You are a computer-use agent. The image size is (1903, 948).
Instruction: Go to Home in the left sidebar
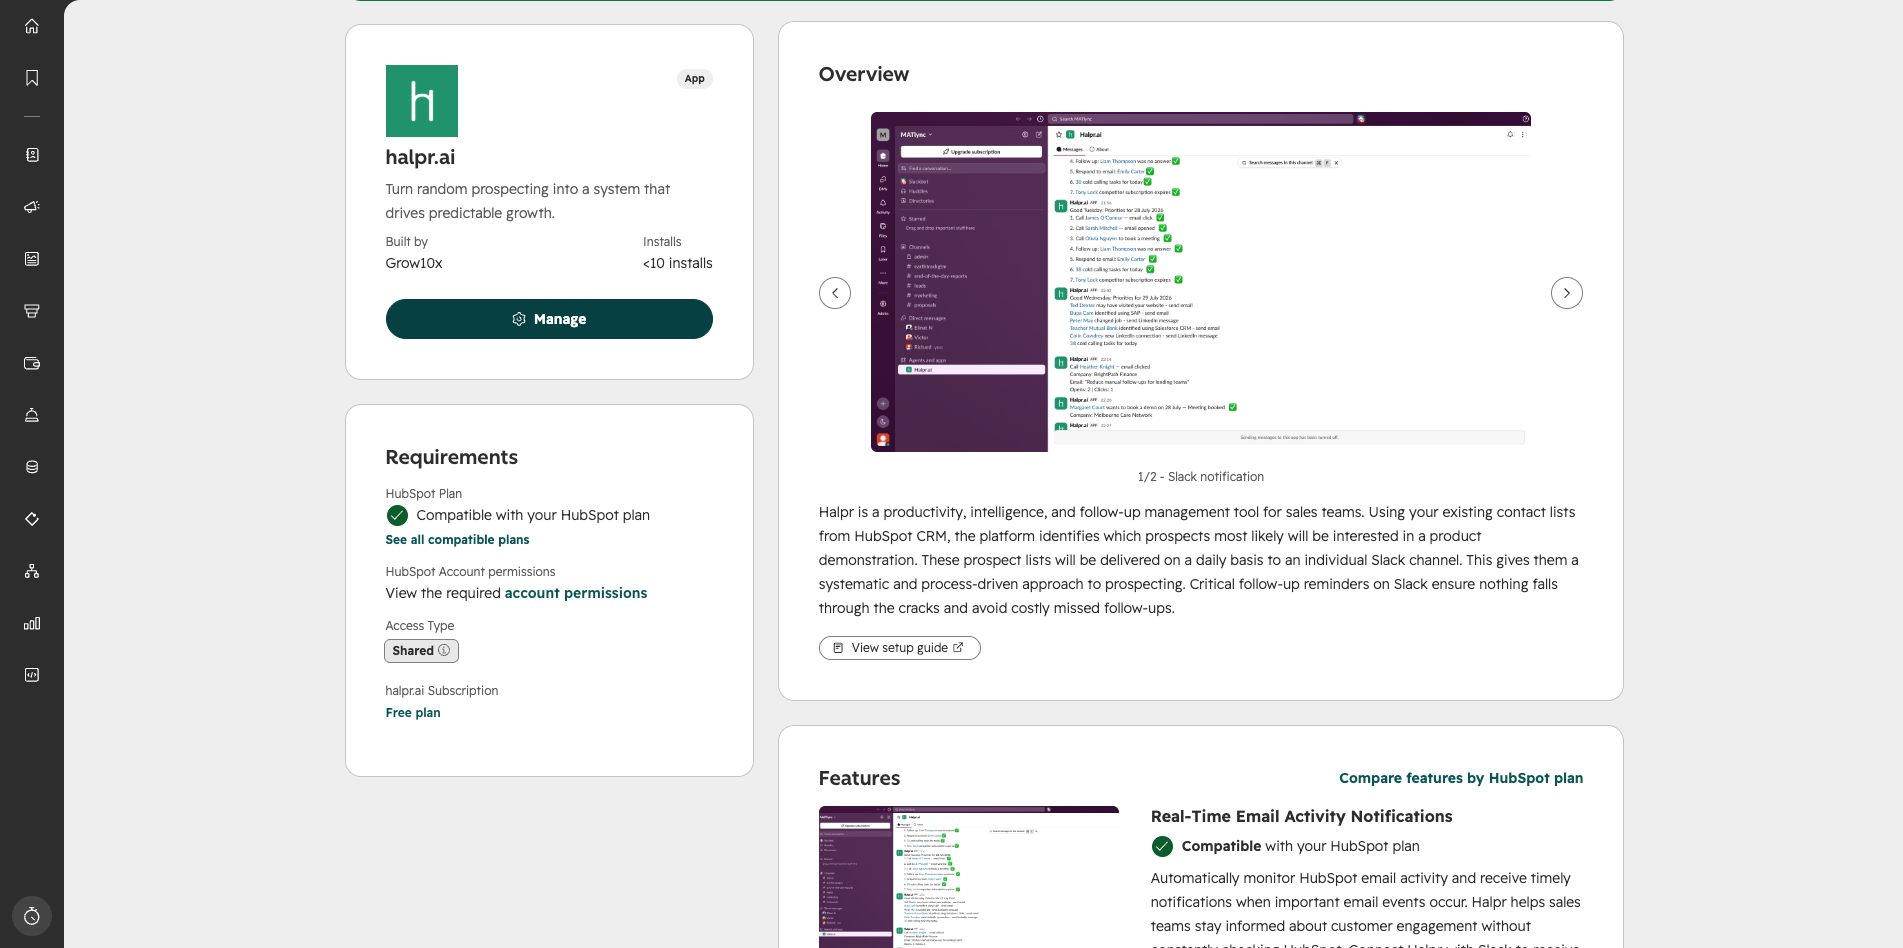coord(32,26)
